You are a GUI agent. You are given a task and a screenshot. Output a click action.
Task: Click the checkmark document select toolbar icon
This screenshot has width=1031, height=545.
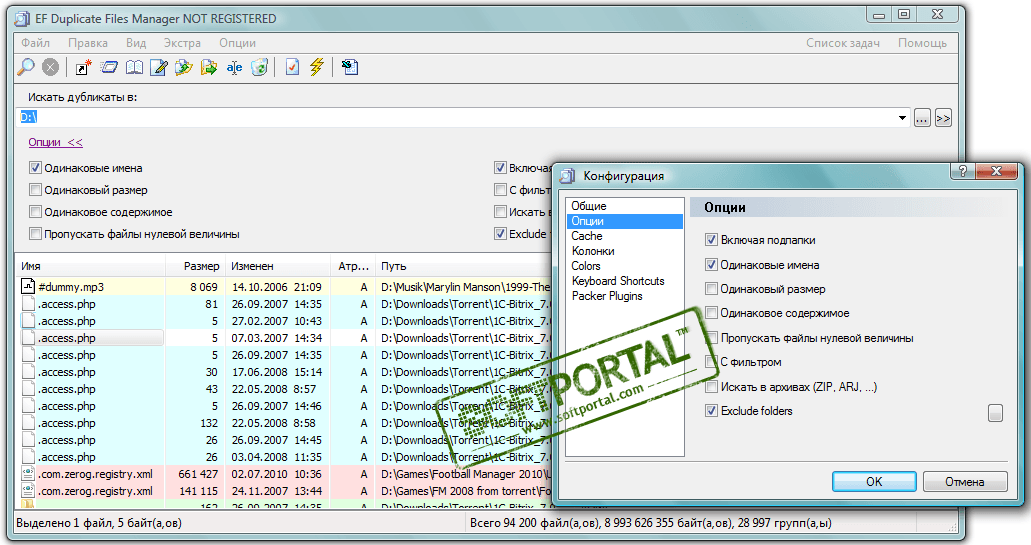(x=293, y=67)
